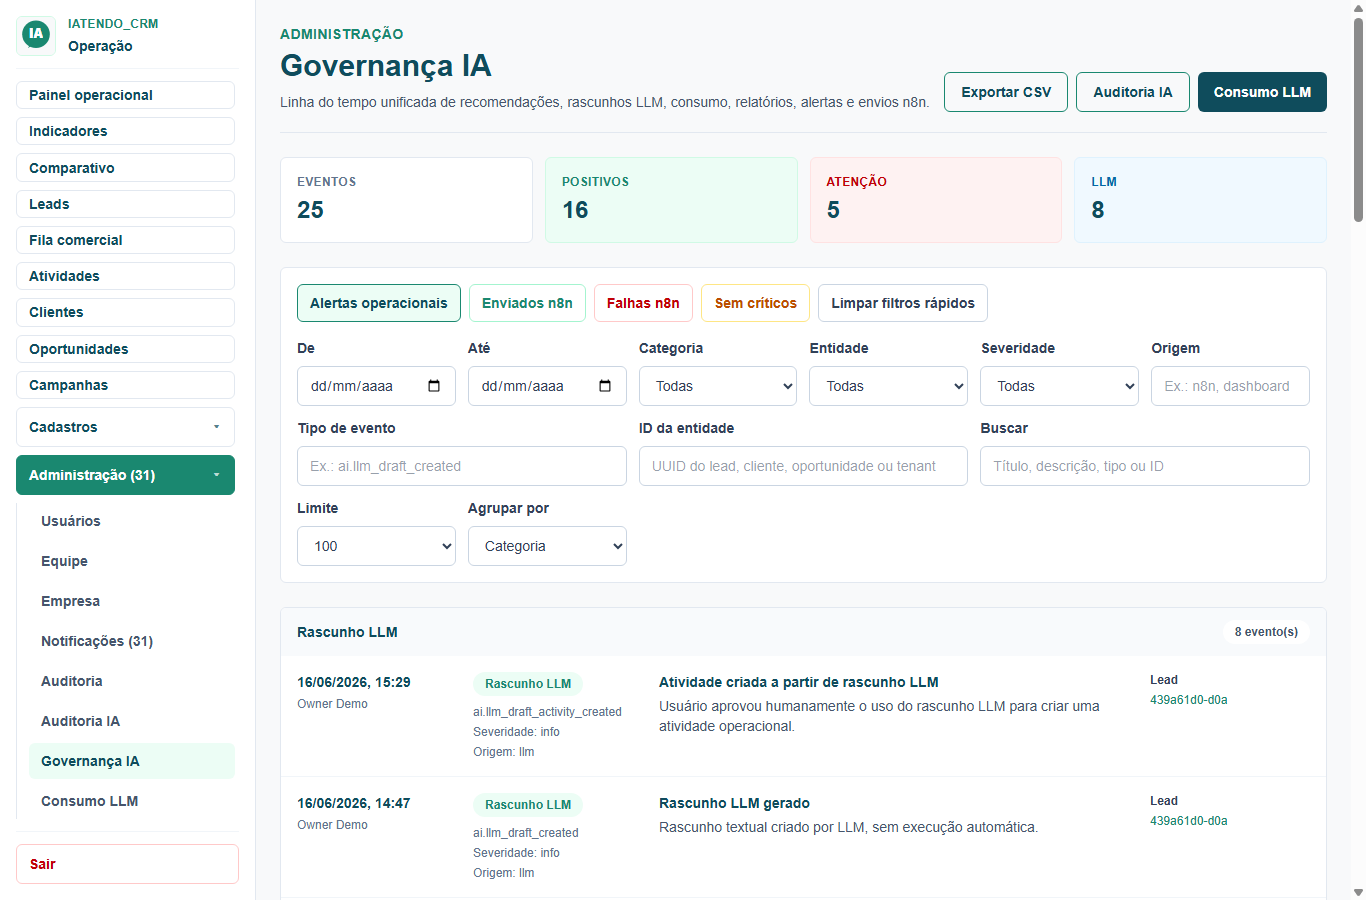Image resolution: width=1366 pixels, height=900 pixels.
Task: Open Empresa submenu item
Action: pos(131,601)
